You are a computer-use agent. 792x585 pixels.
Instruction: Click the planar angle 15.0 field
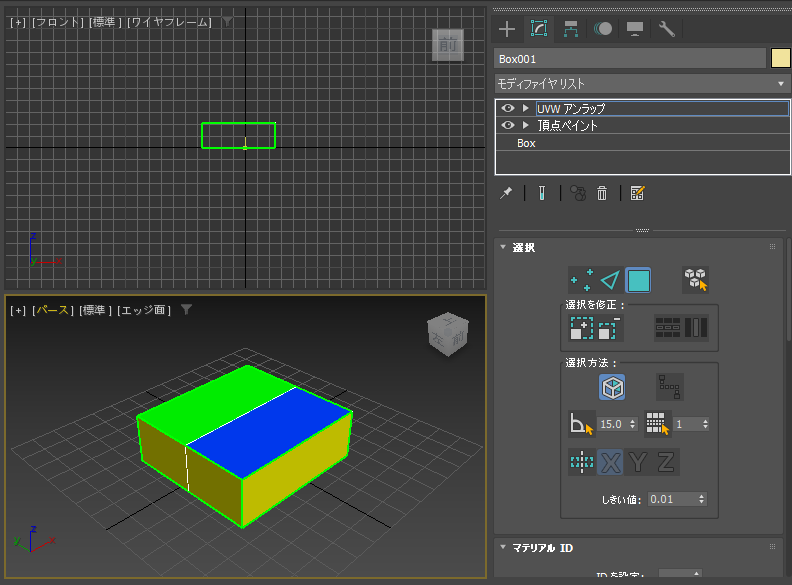coord(612,424)
